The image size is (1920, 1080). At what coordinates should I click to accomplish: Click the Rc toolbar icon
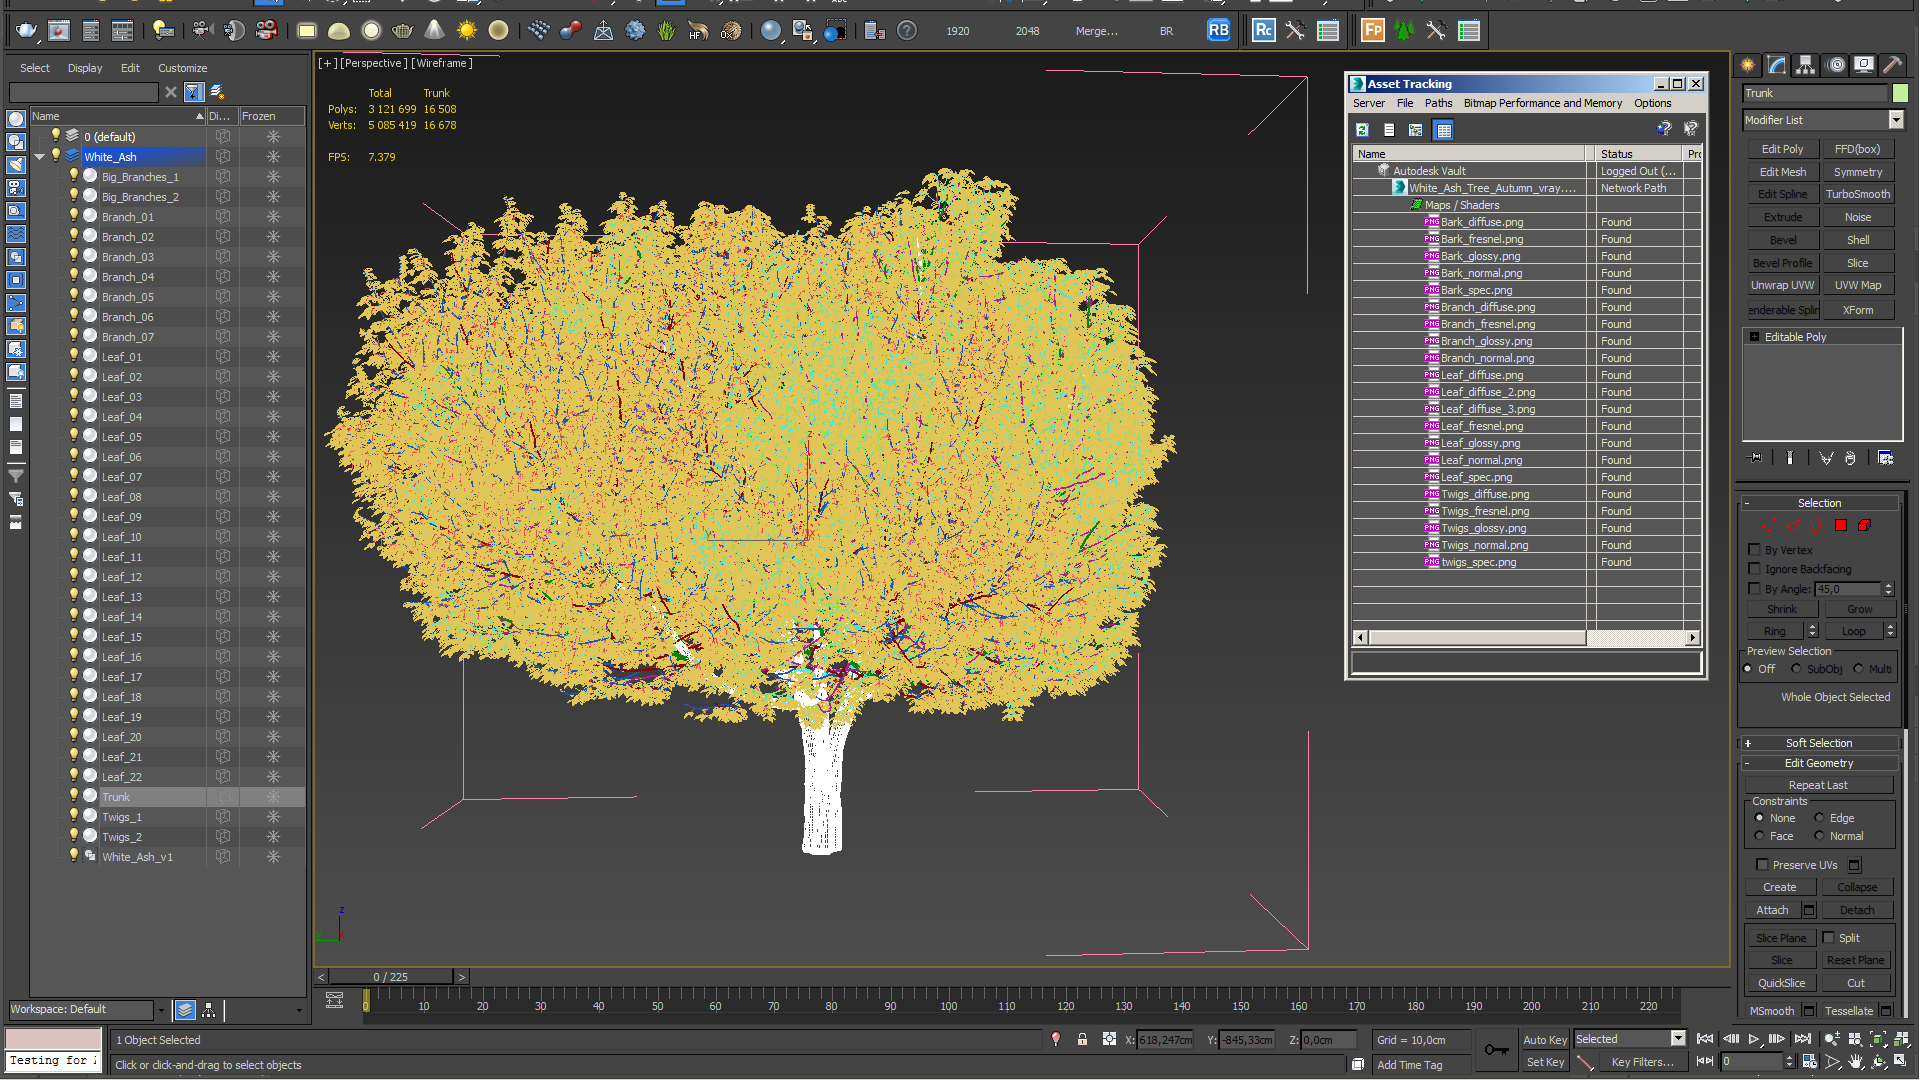1264,31
